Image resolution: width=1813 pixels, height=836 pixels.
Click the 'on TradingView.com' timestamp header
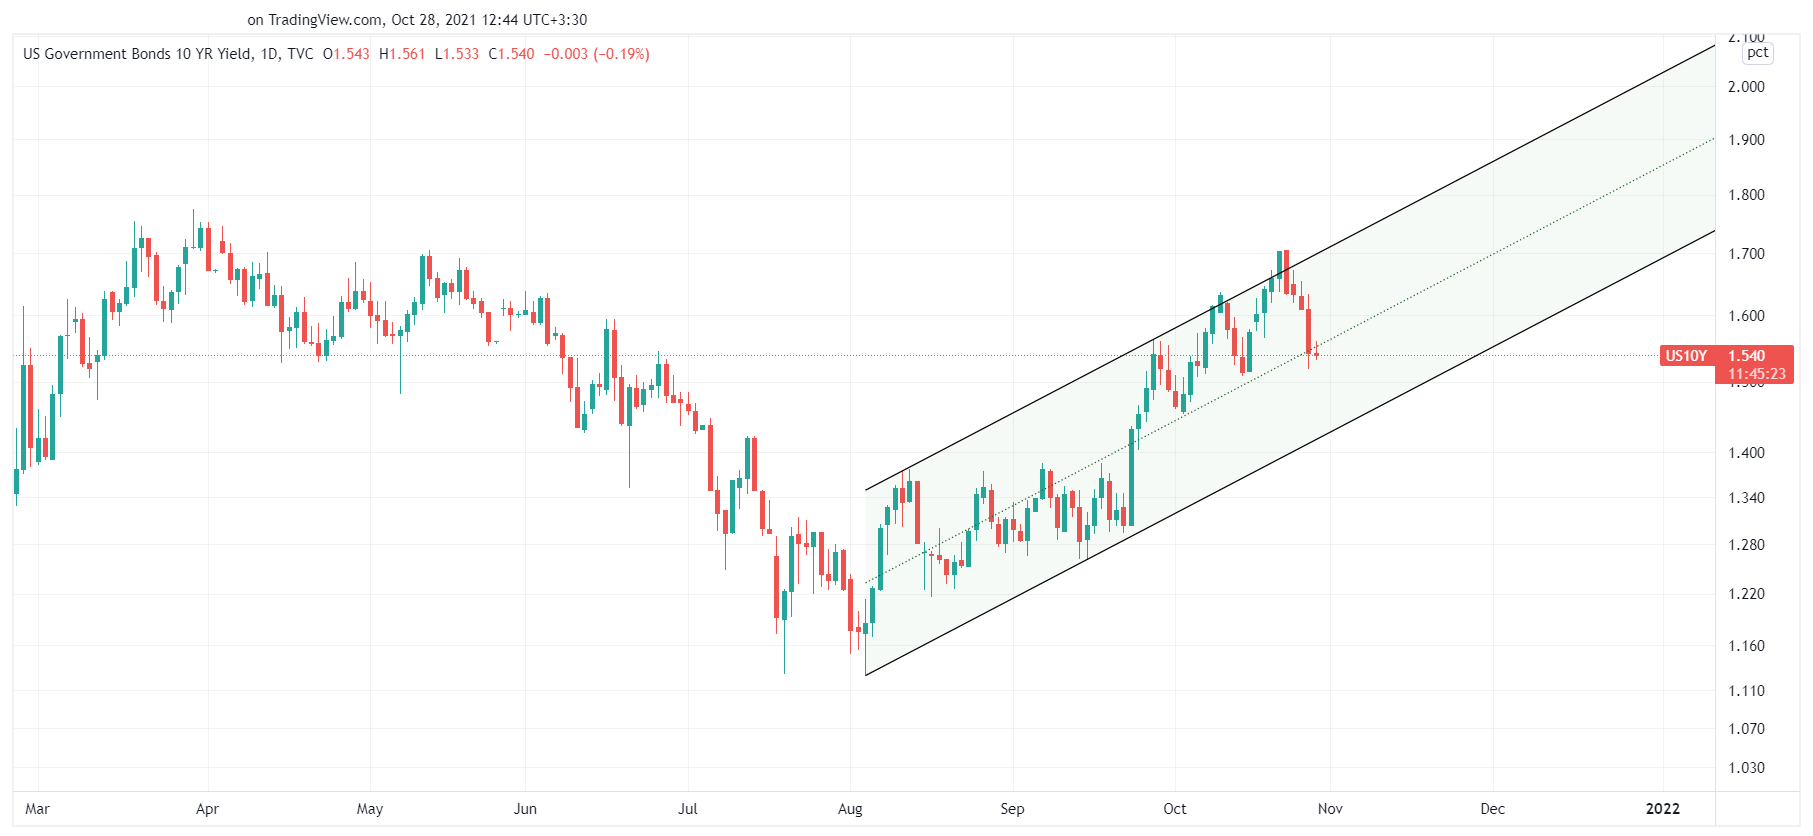tap(417, 20)
